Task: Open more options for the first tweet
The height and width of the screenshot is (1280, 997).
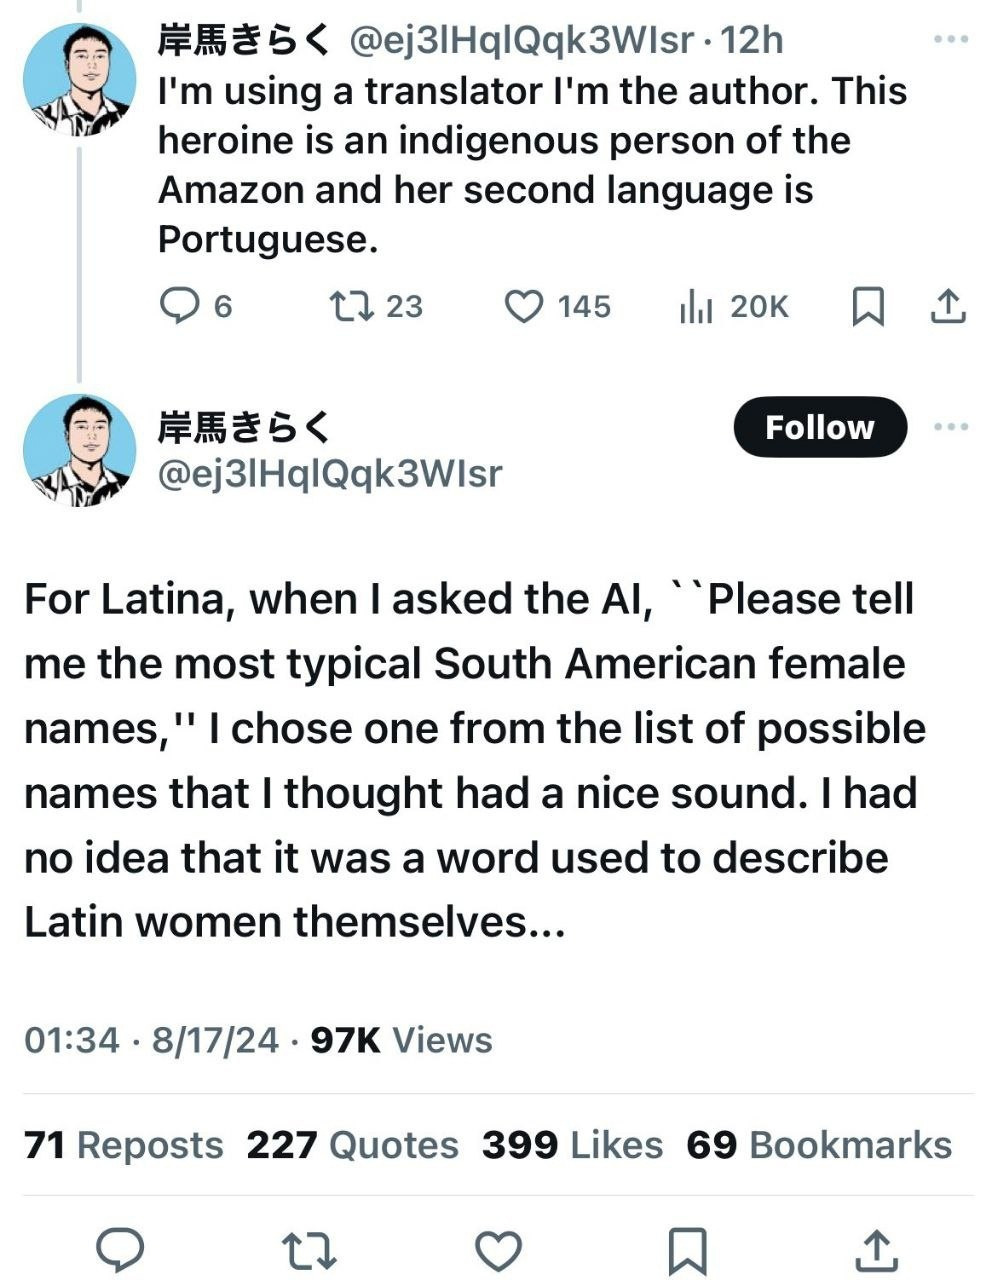Action: pos(950,40)
